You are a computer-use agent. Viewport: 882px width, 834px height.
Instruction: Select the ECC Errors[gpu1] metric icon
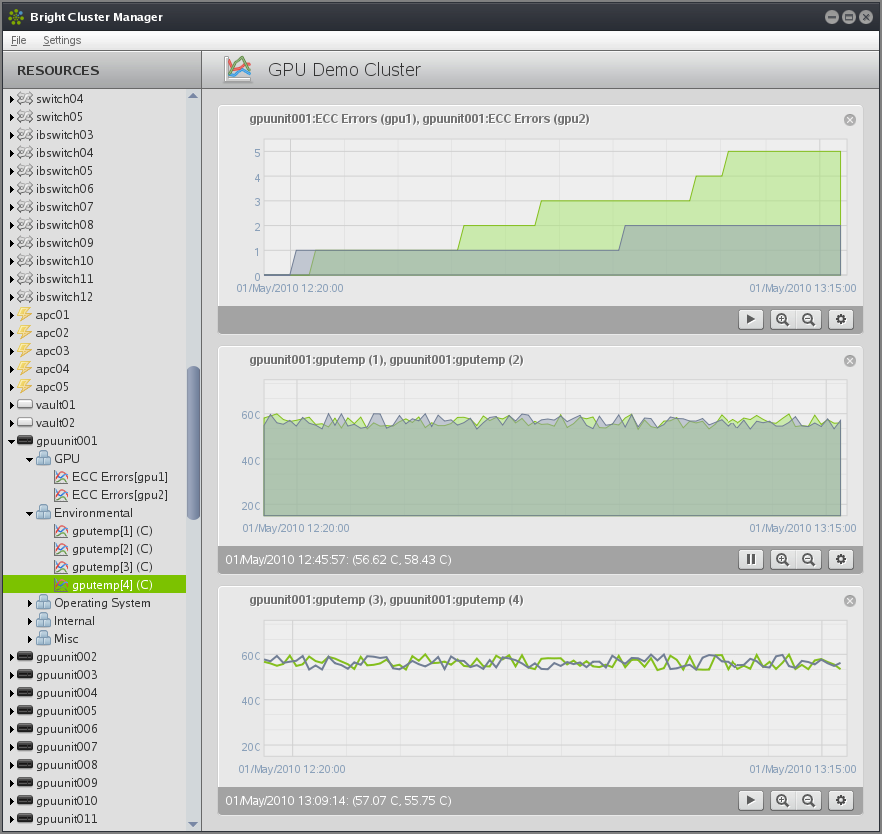61,477
